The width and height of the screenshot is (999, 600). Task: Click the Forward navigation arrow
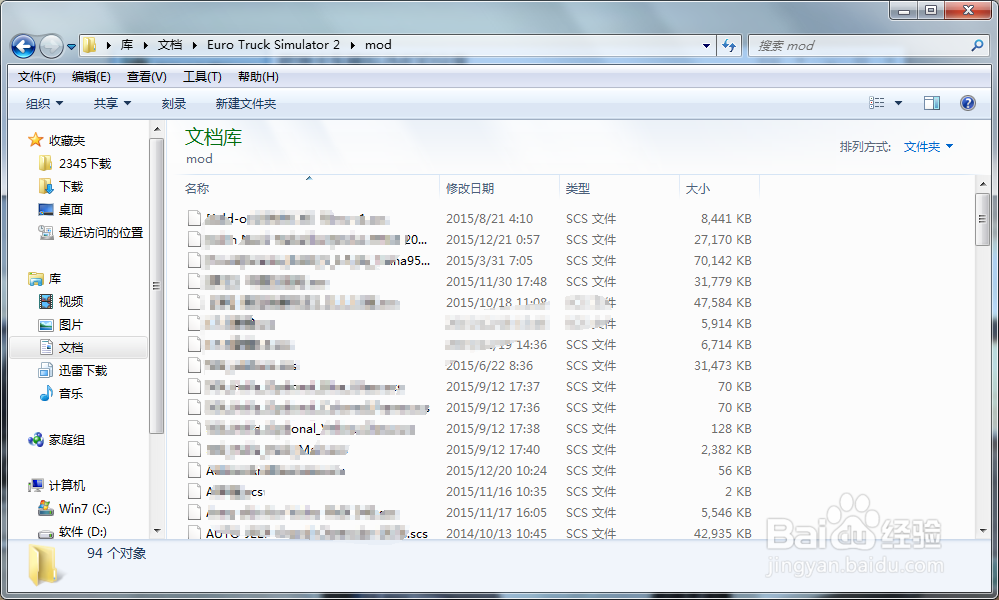(x=51, y=46)
